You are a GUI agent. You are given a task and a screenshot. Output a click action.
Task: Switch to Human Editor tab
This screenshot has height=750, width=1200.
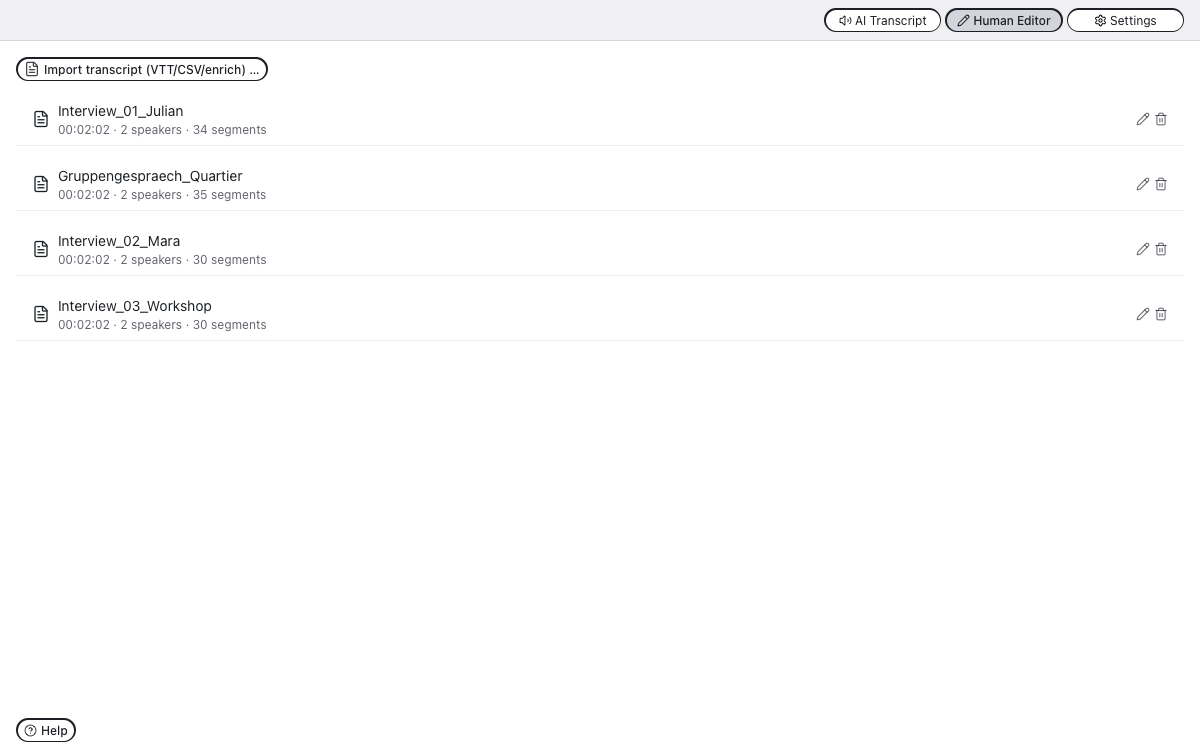click(1004, 20)
